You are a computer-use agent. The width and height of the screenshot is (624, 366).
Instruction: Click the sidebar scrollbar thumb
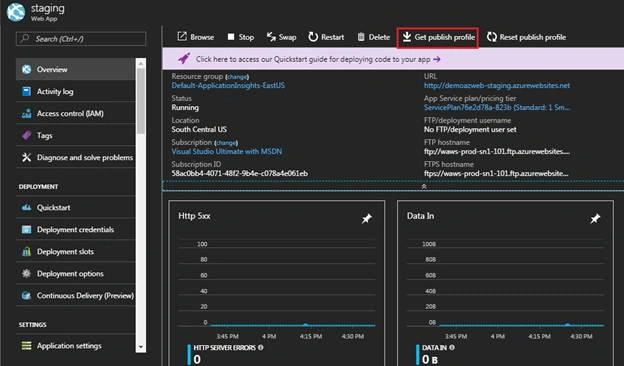(x=140, y=101)
